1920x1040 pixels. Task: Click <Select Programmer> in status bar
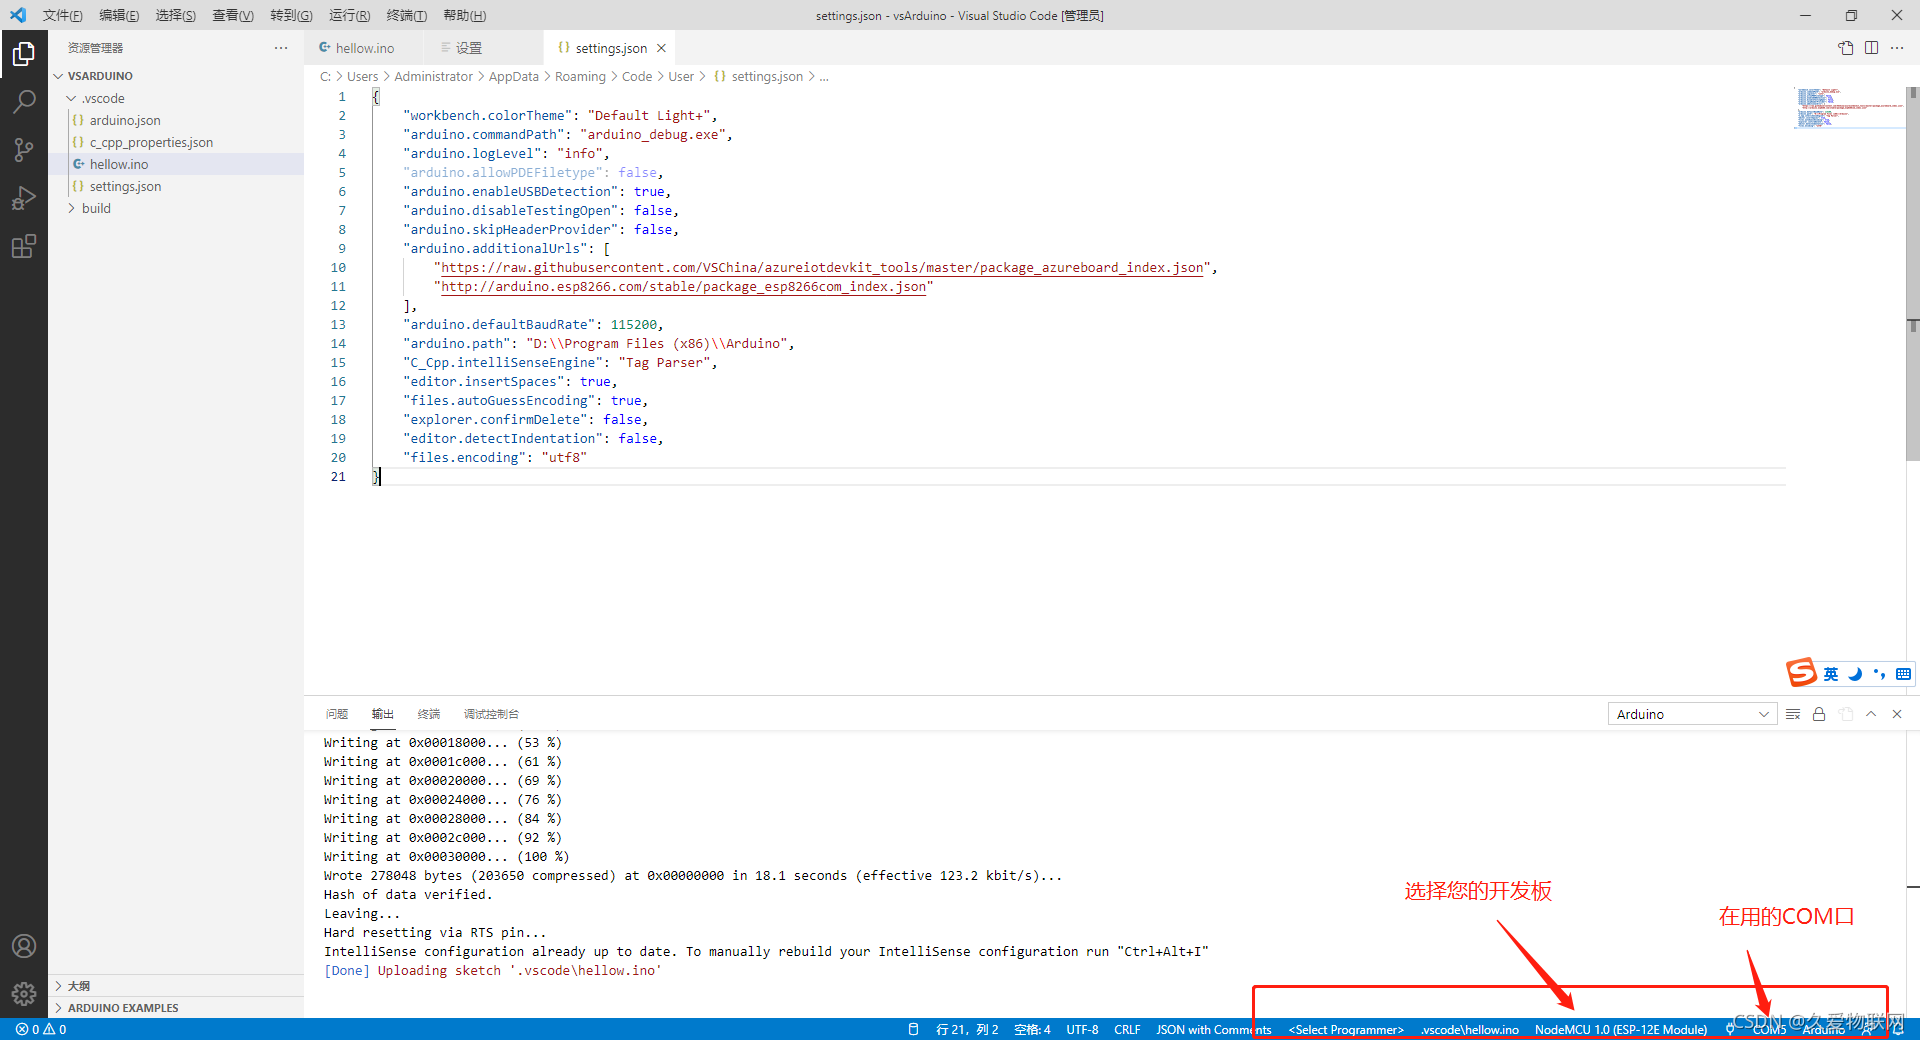[1346, 1029]
